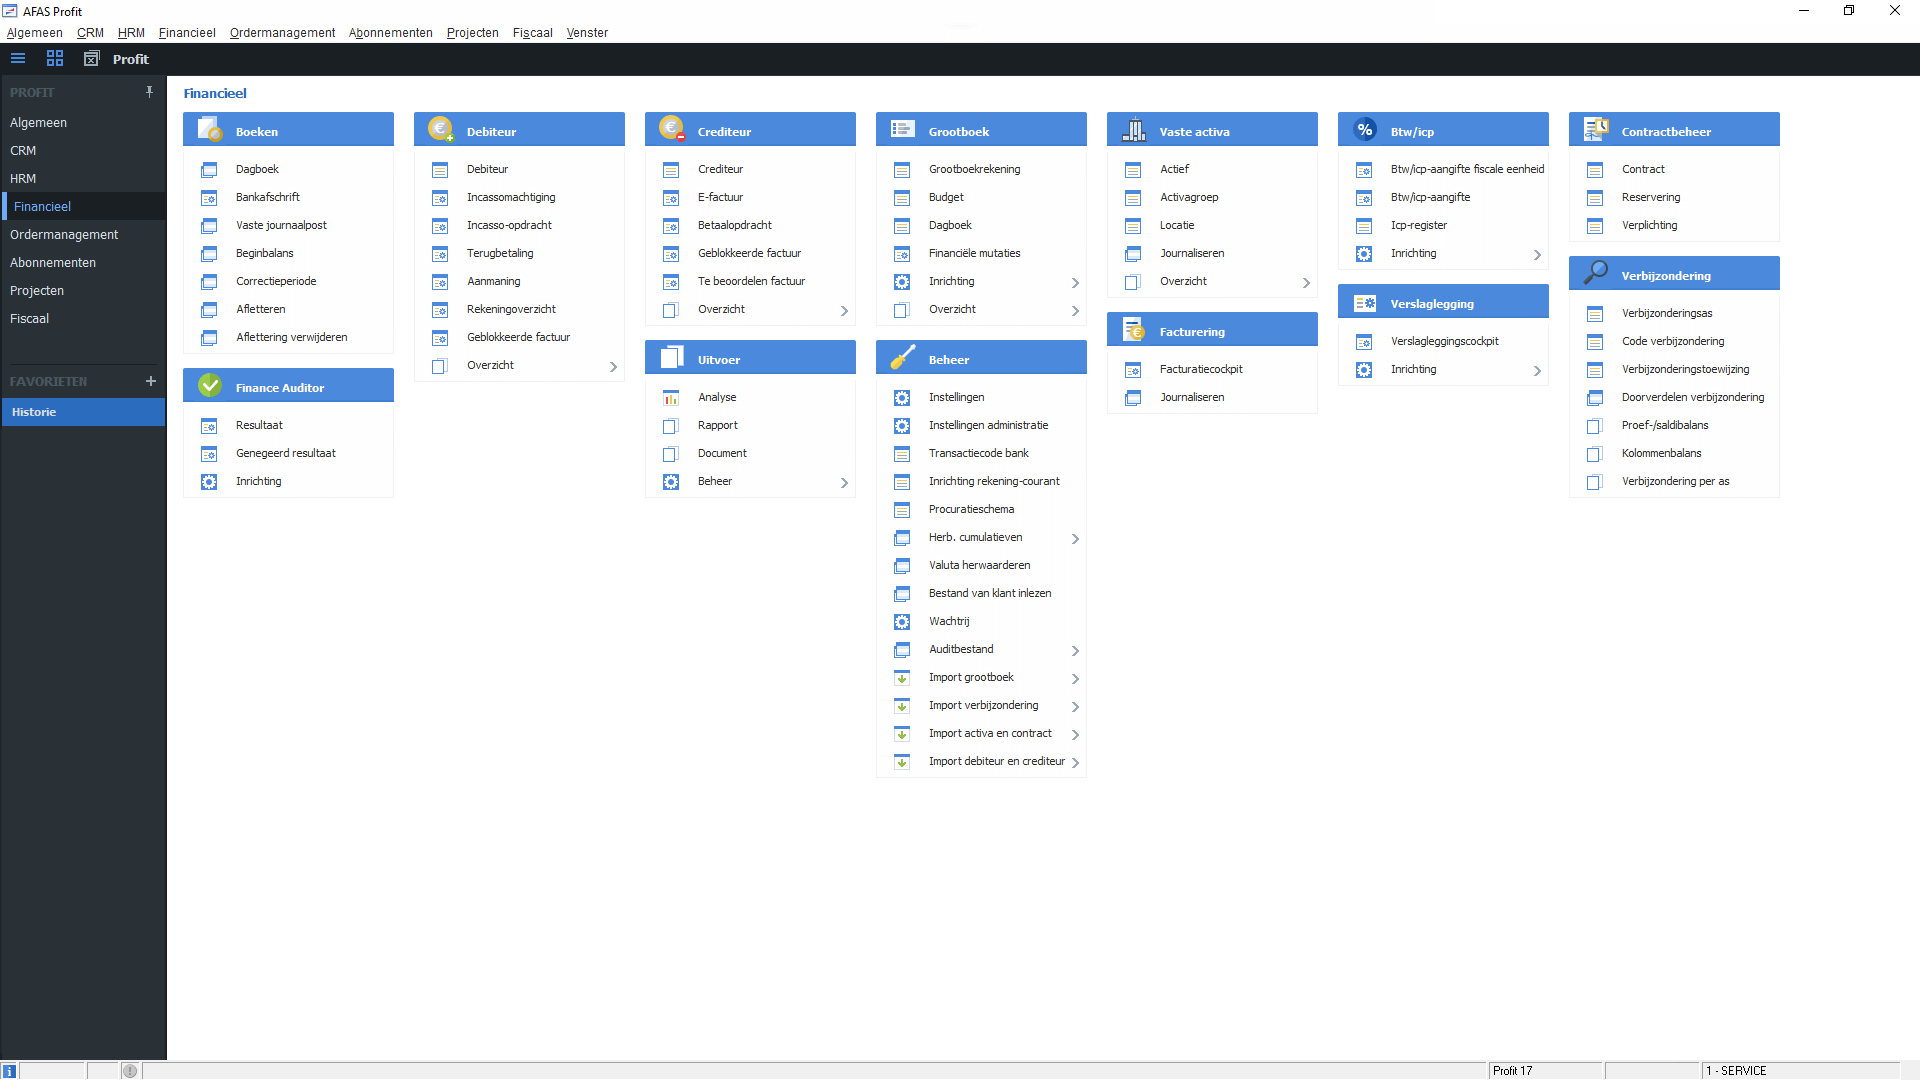Click the Beheer brush icon

point(902,358)
